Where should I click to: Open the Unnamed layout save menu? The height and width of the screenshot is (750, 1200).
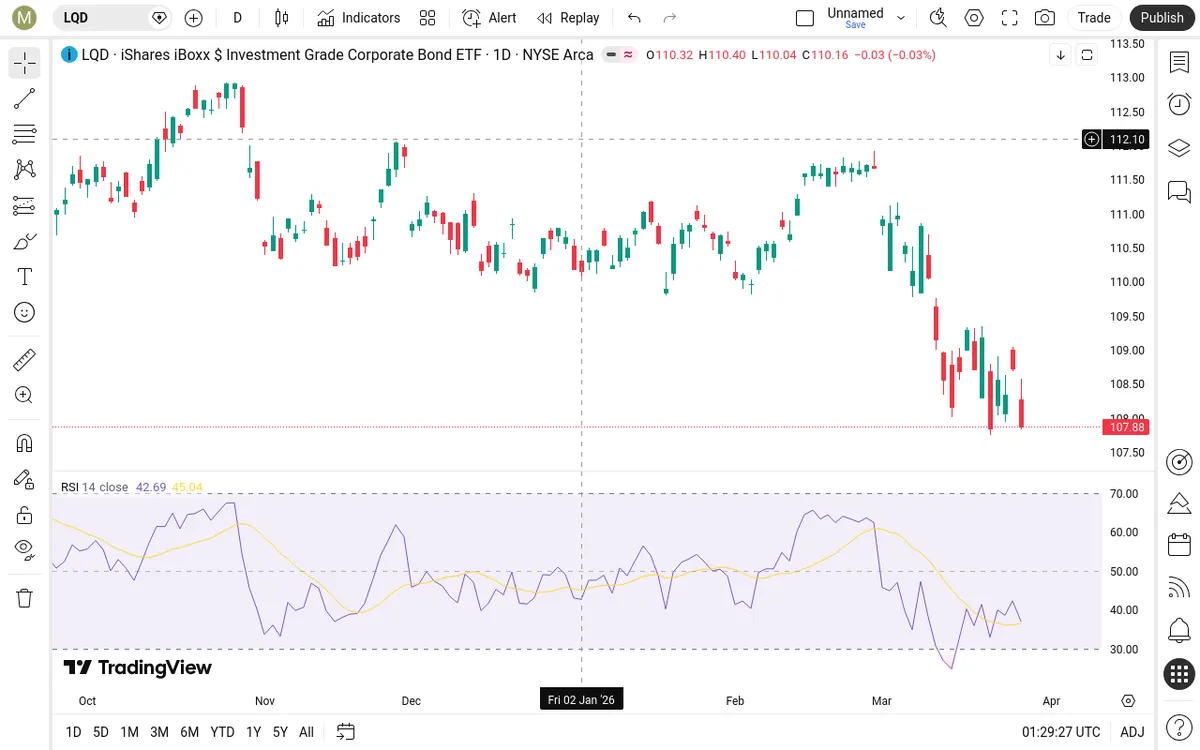click(x=866, y=18)
